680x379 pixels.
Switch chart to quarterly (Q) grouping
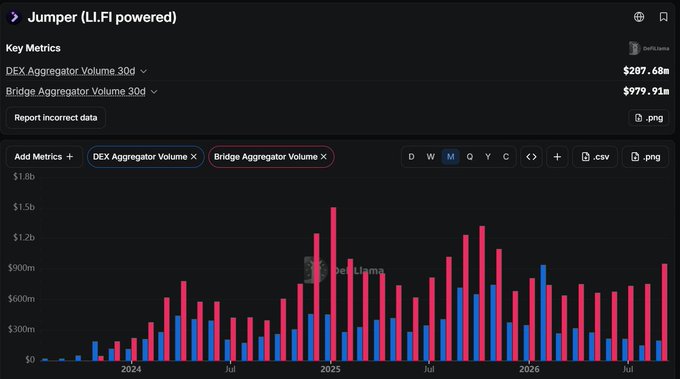tap(470, 157)
